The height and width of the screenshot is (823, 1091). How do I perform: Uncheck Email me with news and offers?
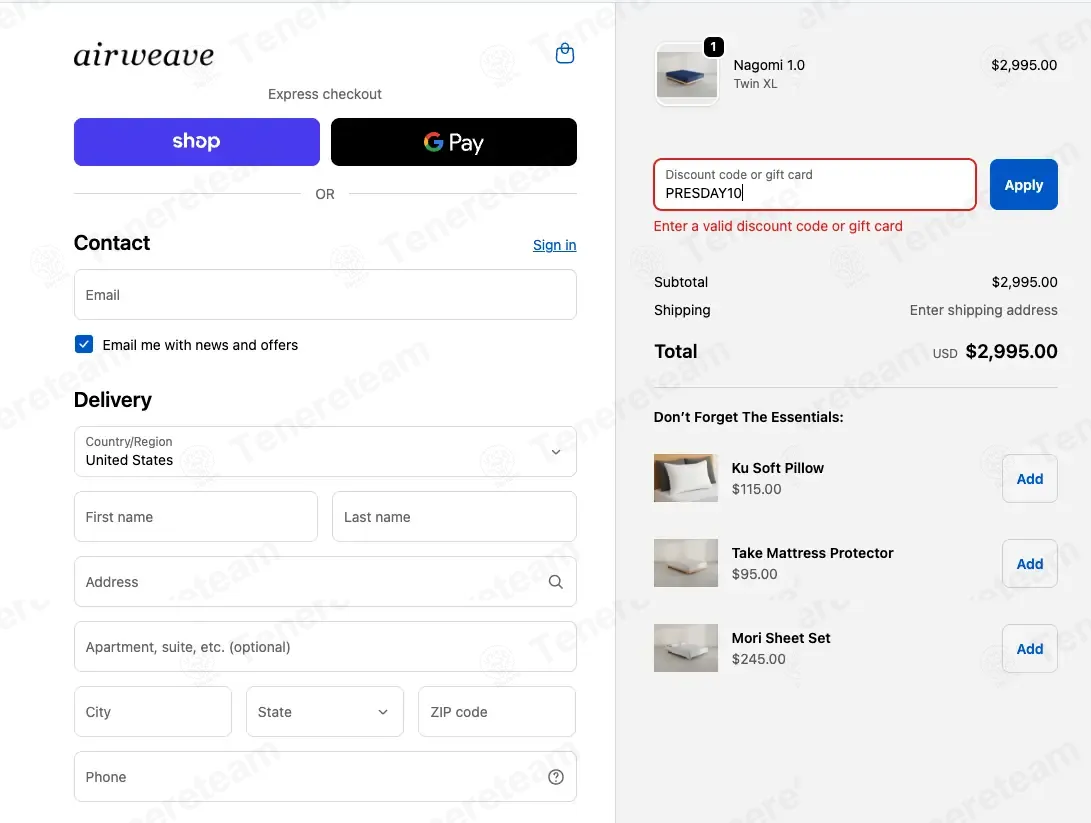[83, 344]
